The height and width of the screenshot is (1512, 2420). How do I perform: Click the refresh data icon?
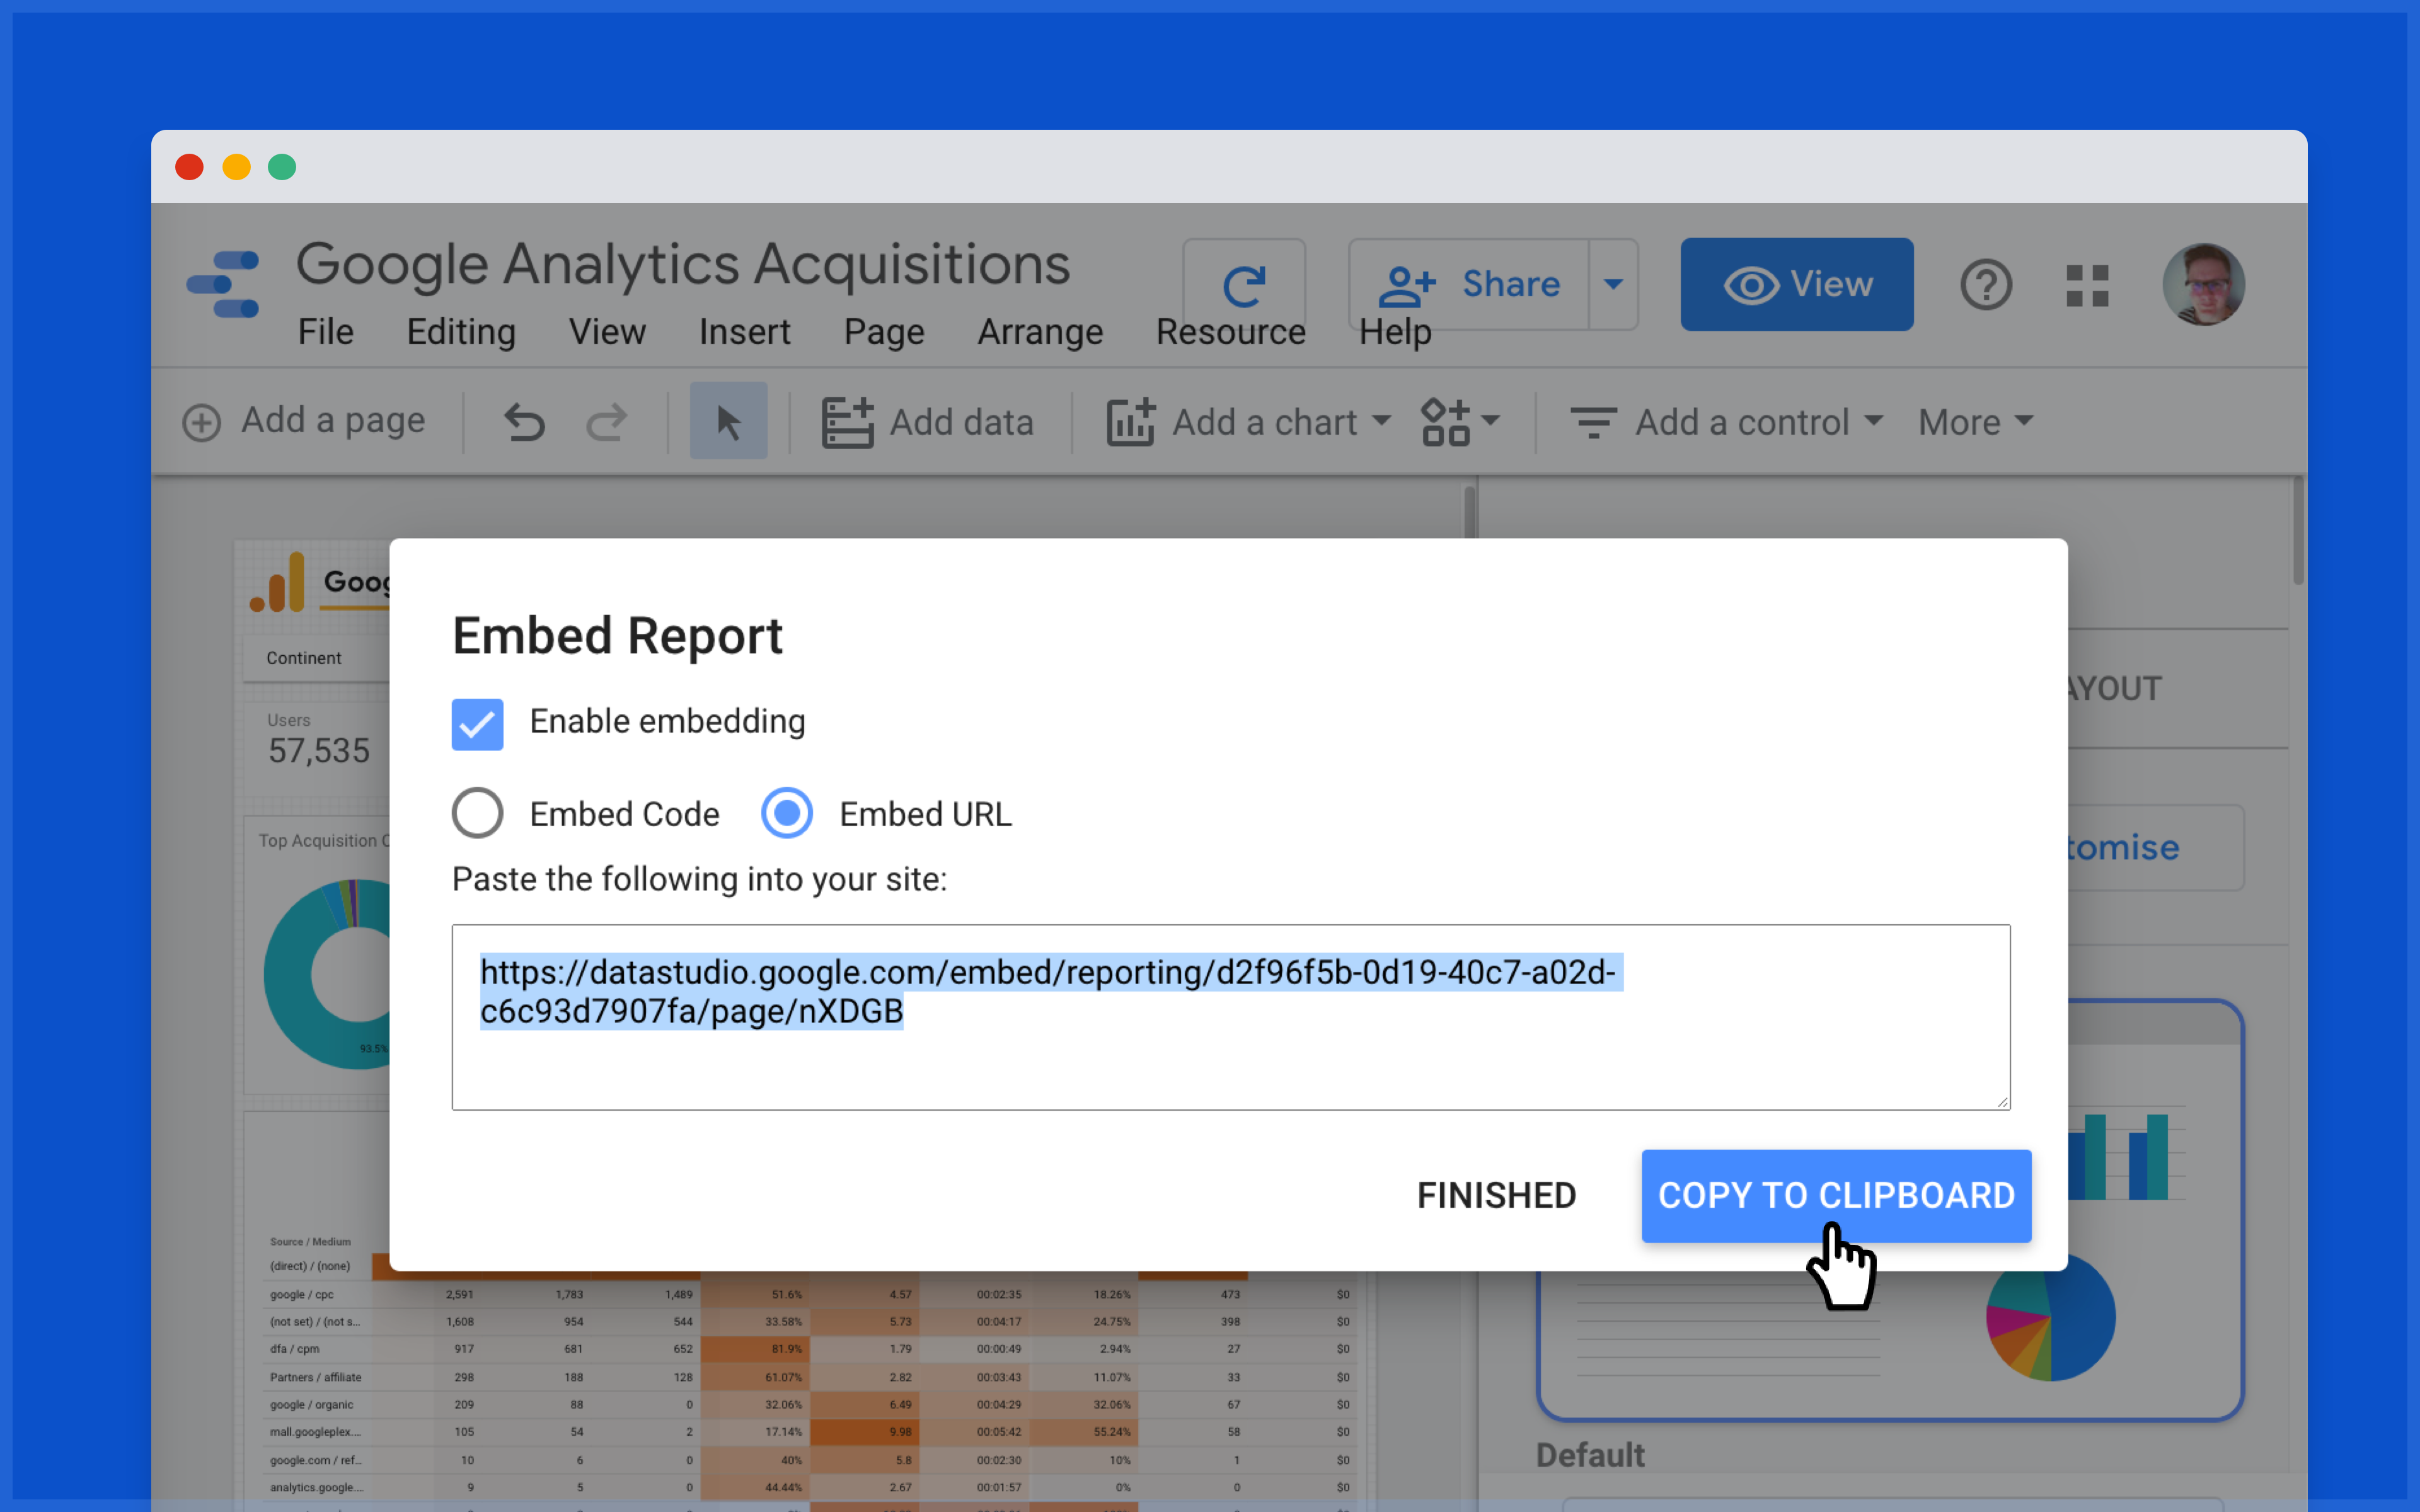1243,286
